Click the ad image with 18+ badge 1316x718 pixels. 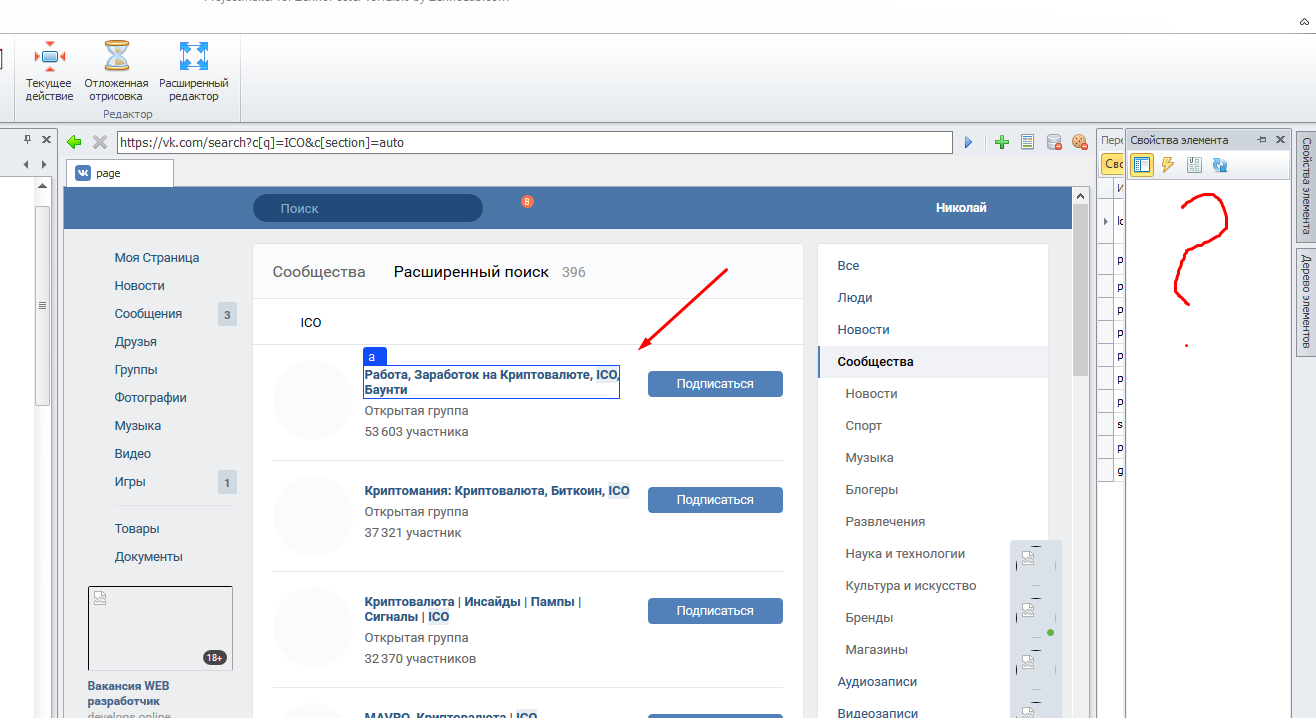point(160,628)
